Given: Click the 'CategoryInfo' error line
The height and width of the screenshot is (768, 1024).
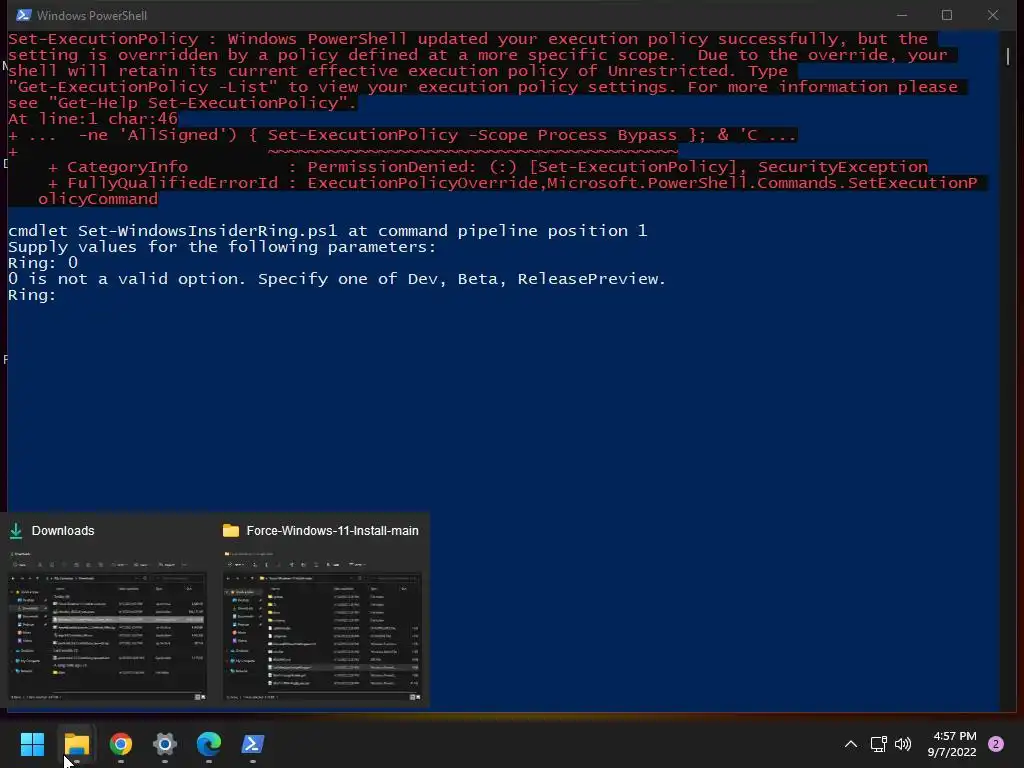Looking at the screenshot, I should (x=488, y=167).
